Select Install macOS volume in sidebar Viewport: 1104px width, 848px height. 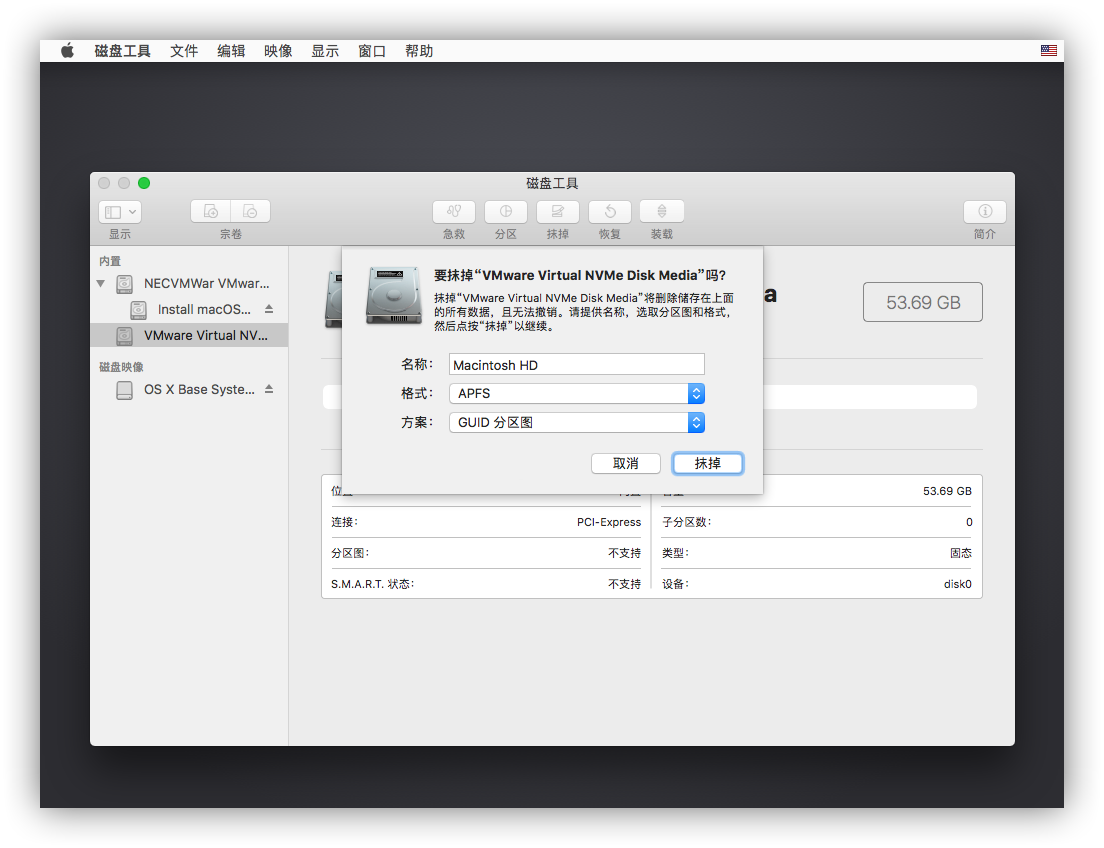[x=189, y=309]
